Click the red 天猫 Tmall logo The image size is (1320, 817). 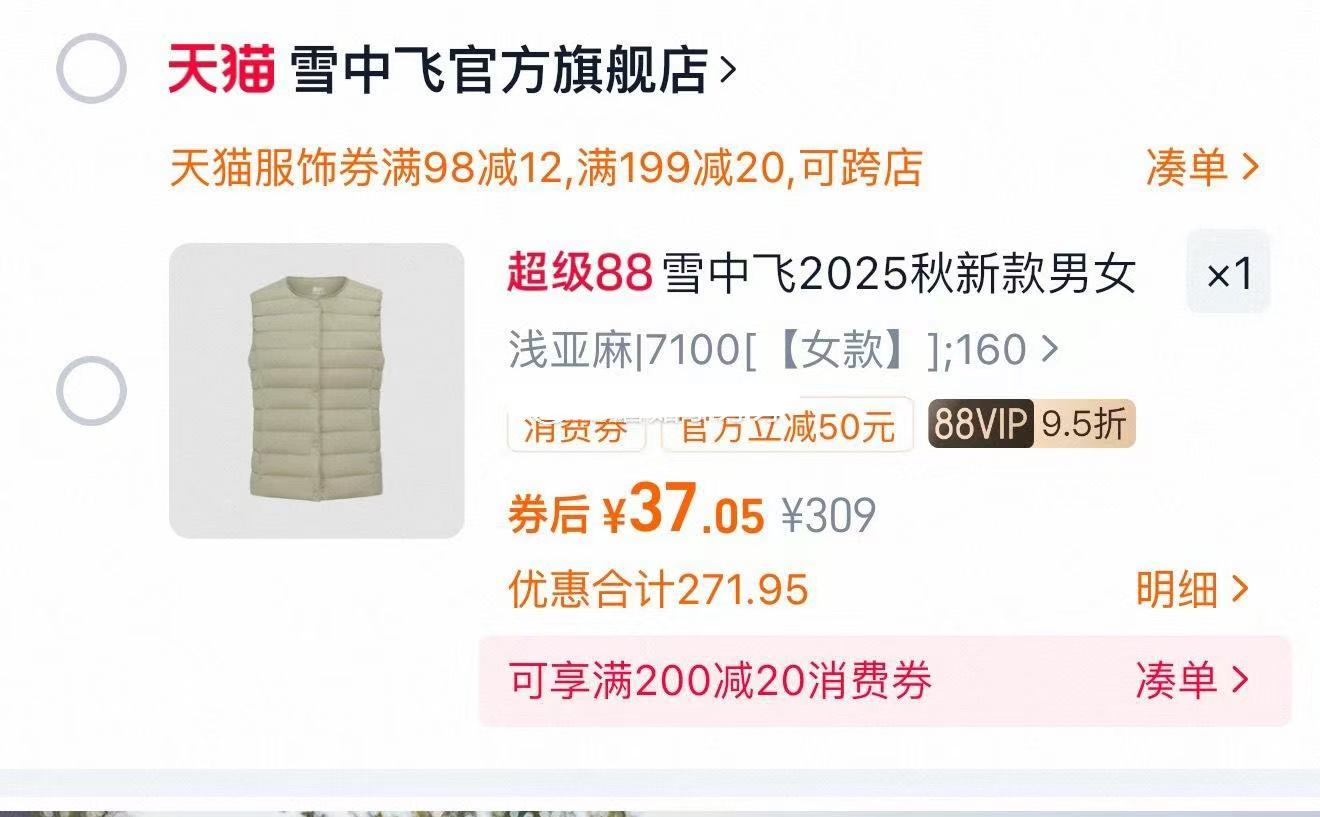[221, 70]
